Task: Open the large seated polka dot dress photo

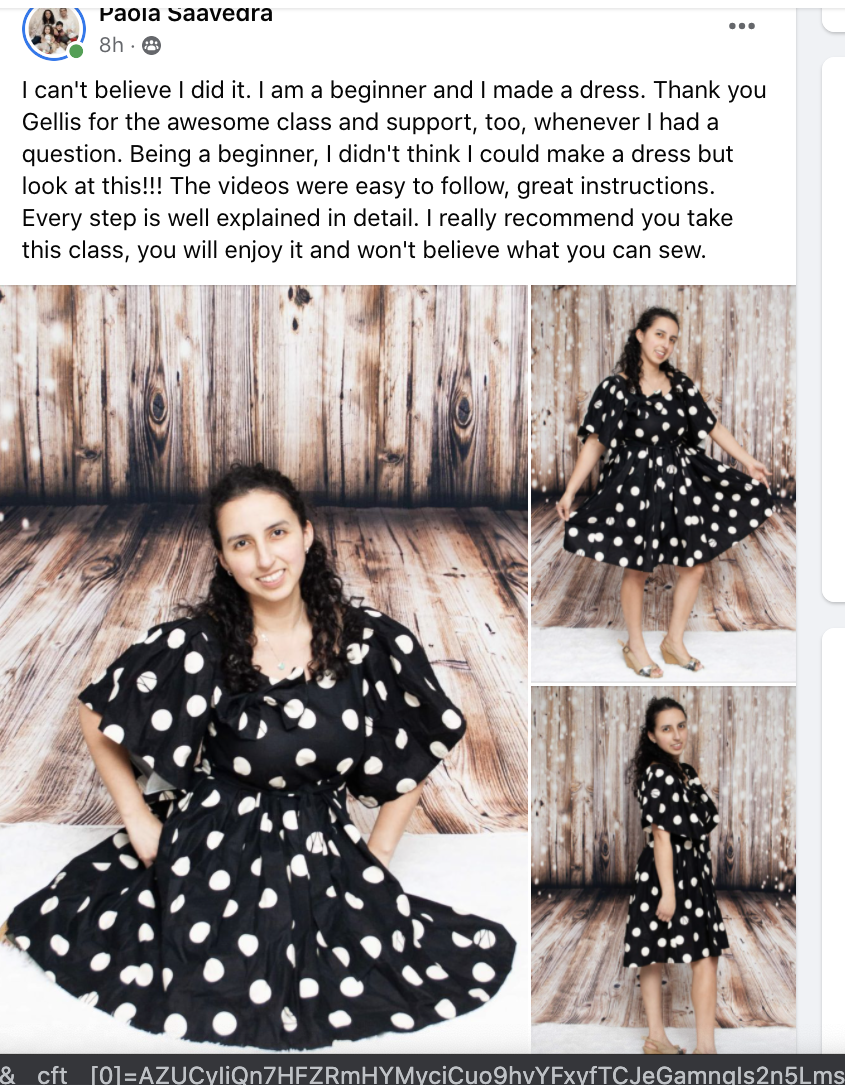Action: (x=264, y=668)
